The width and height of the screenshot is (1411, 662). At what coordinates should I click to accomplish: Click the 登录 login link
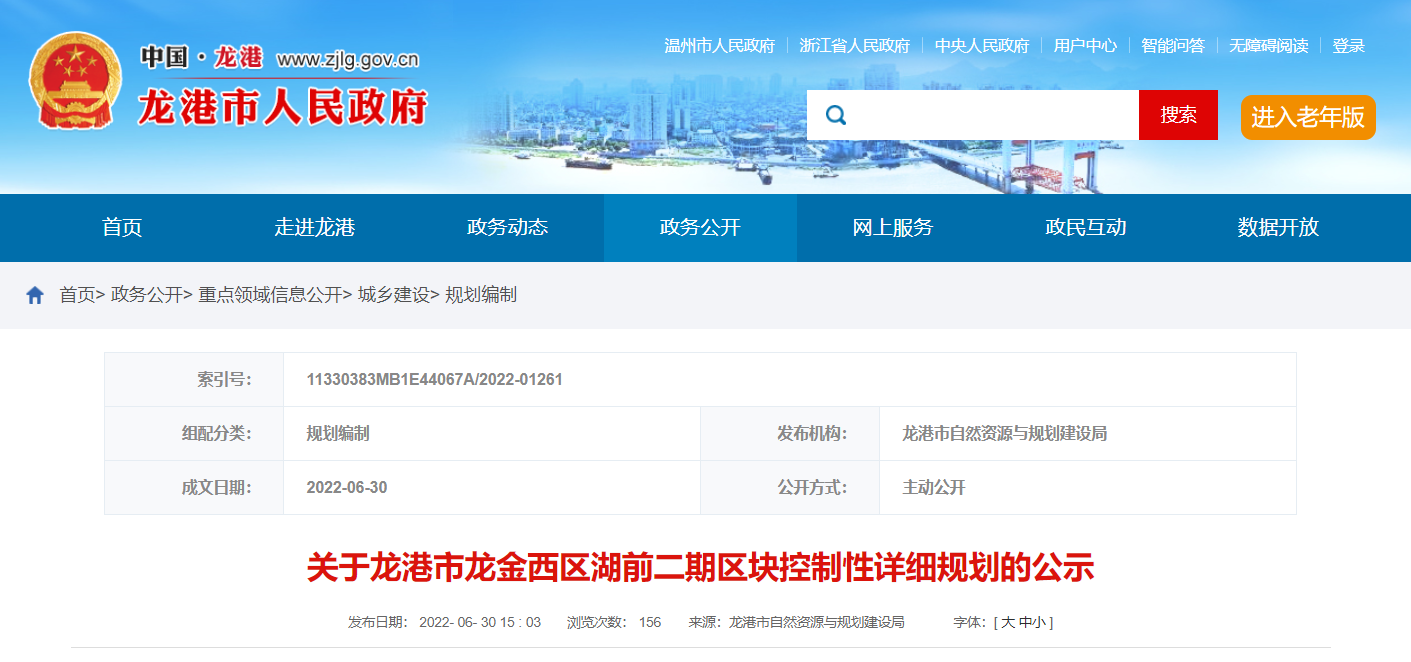[x=1349, y=46]
